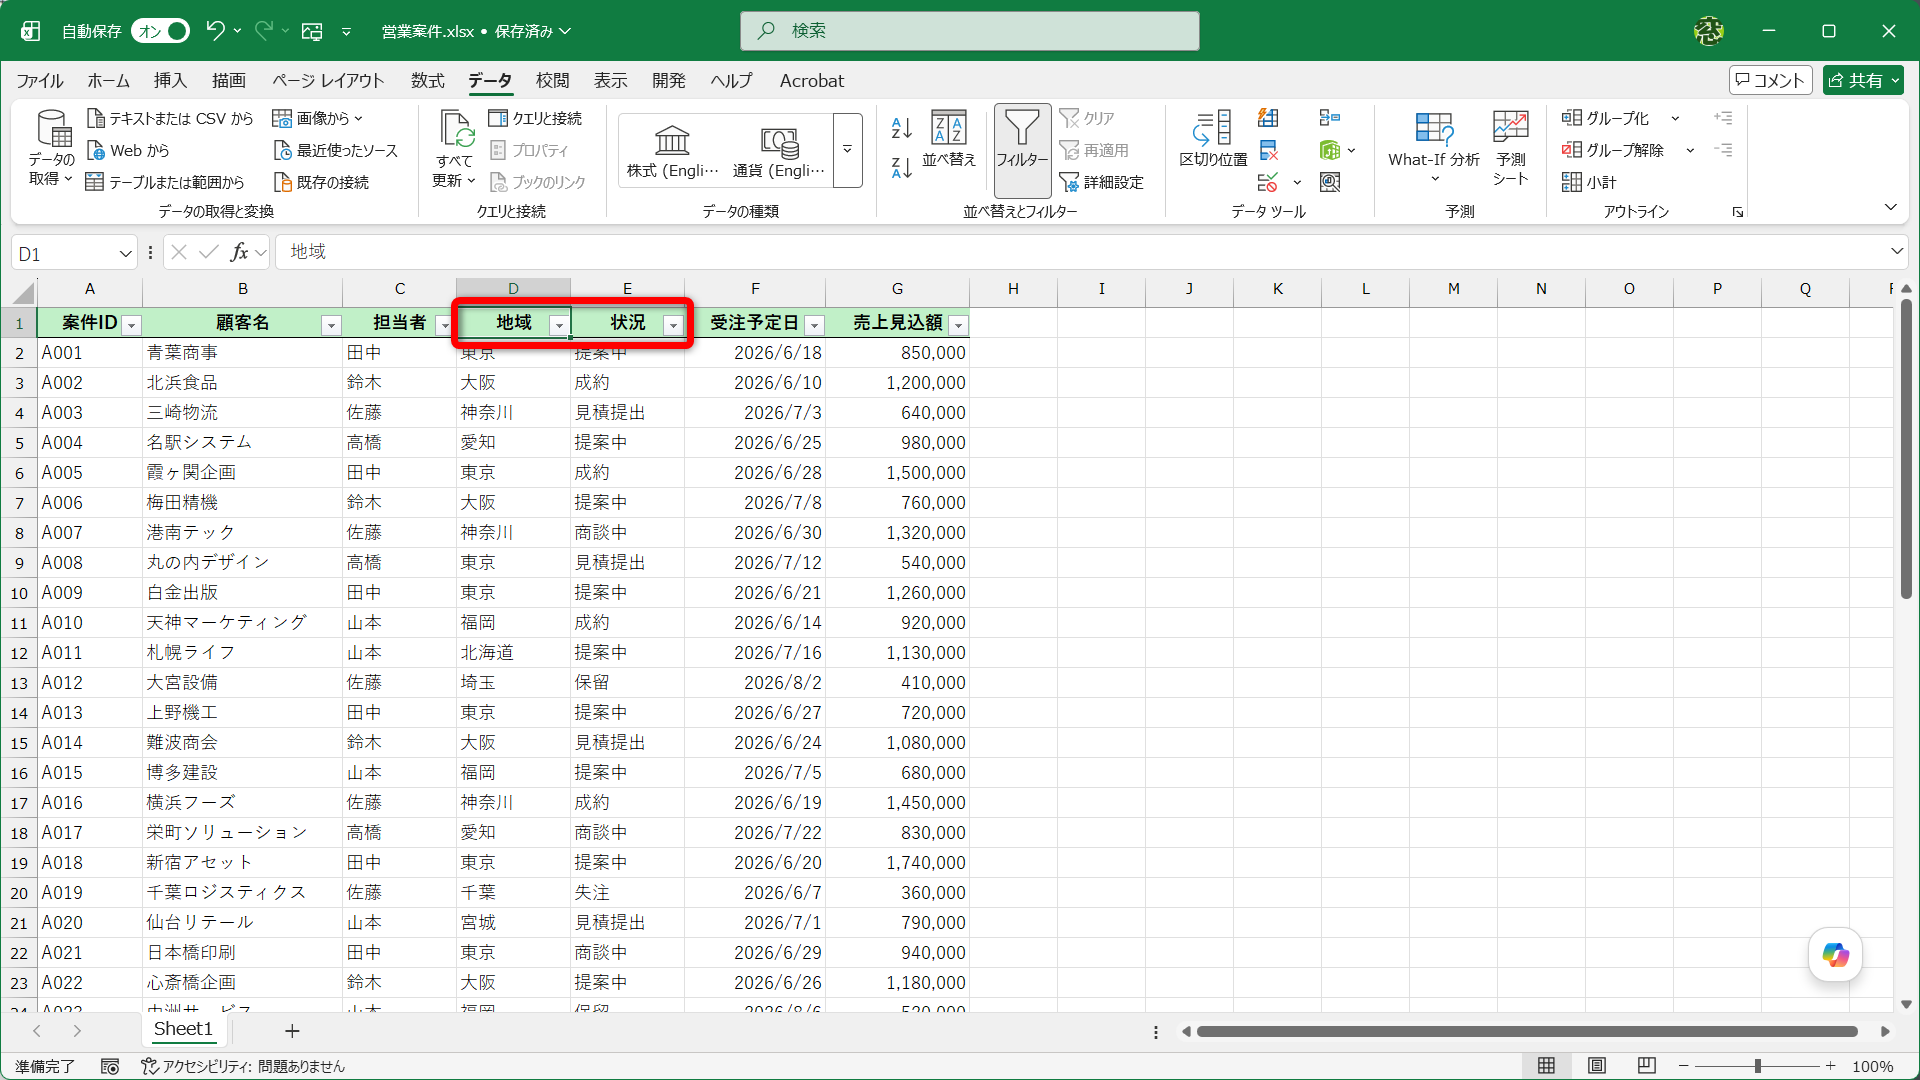This screenshot has height=1080, width=1920.
Task: Click Text to Columns (区切り位置)
Action: click(1213, 140)
